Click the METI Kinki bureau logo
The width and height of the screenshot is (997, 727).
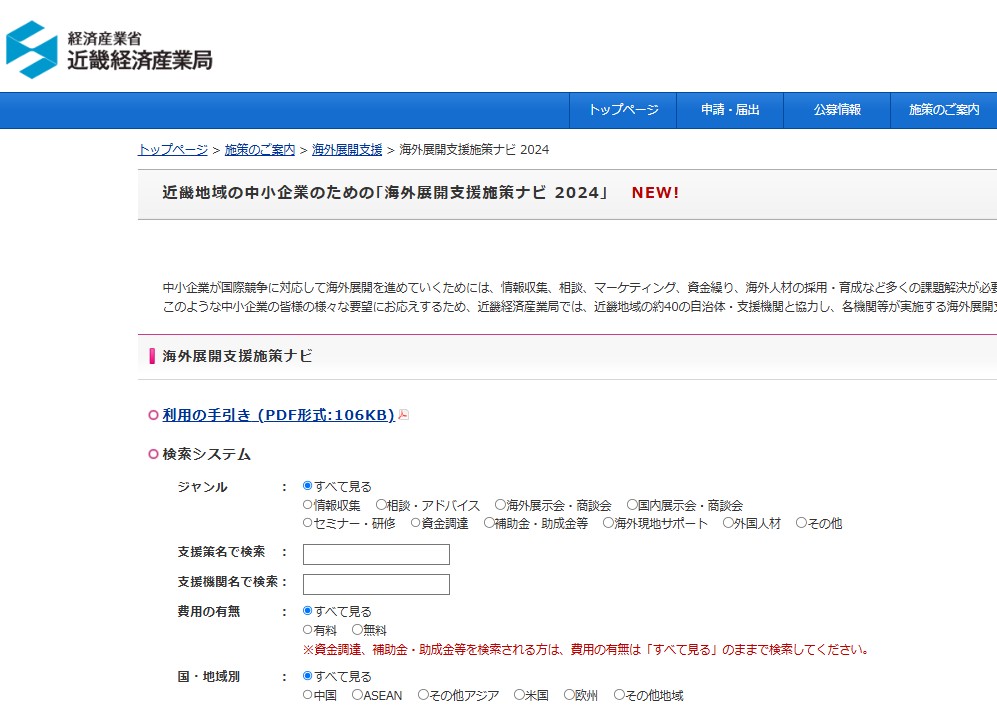coord(110,49)
